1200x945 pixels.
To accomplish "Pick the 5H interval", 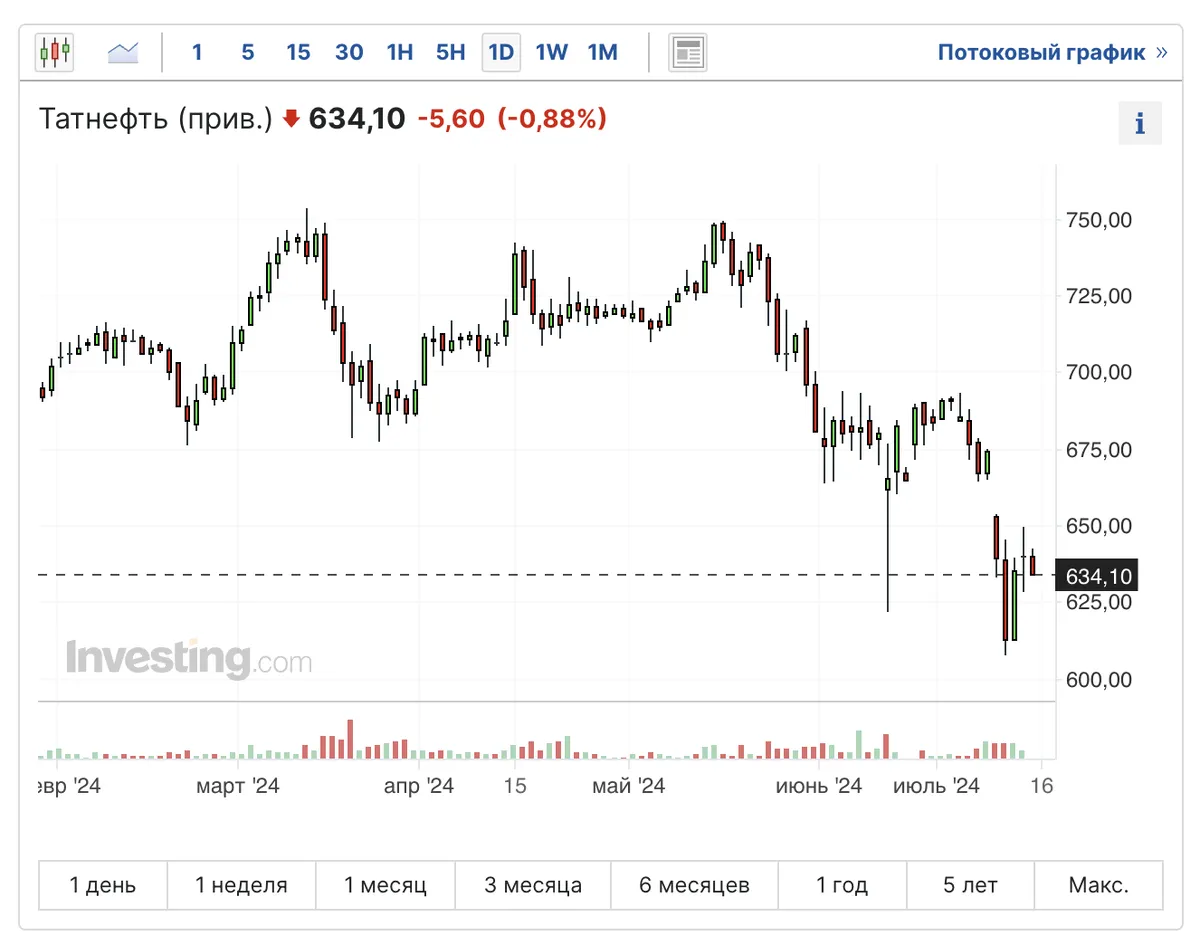I will 451,52.
